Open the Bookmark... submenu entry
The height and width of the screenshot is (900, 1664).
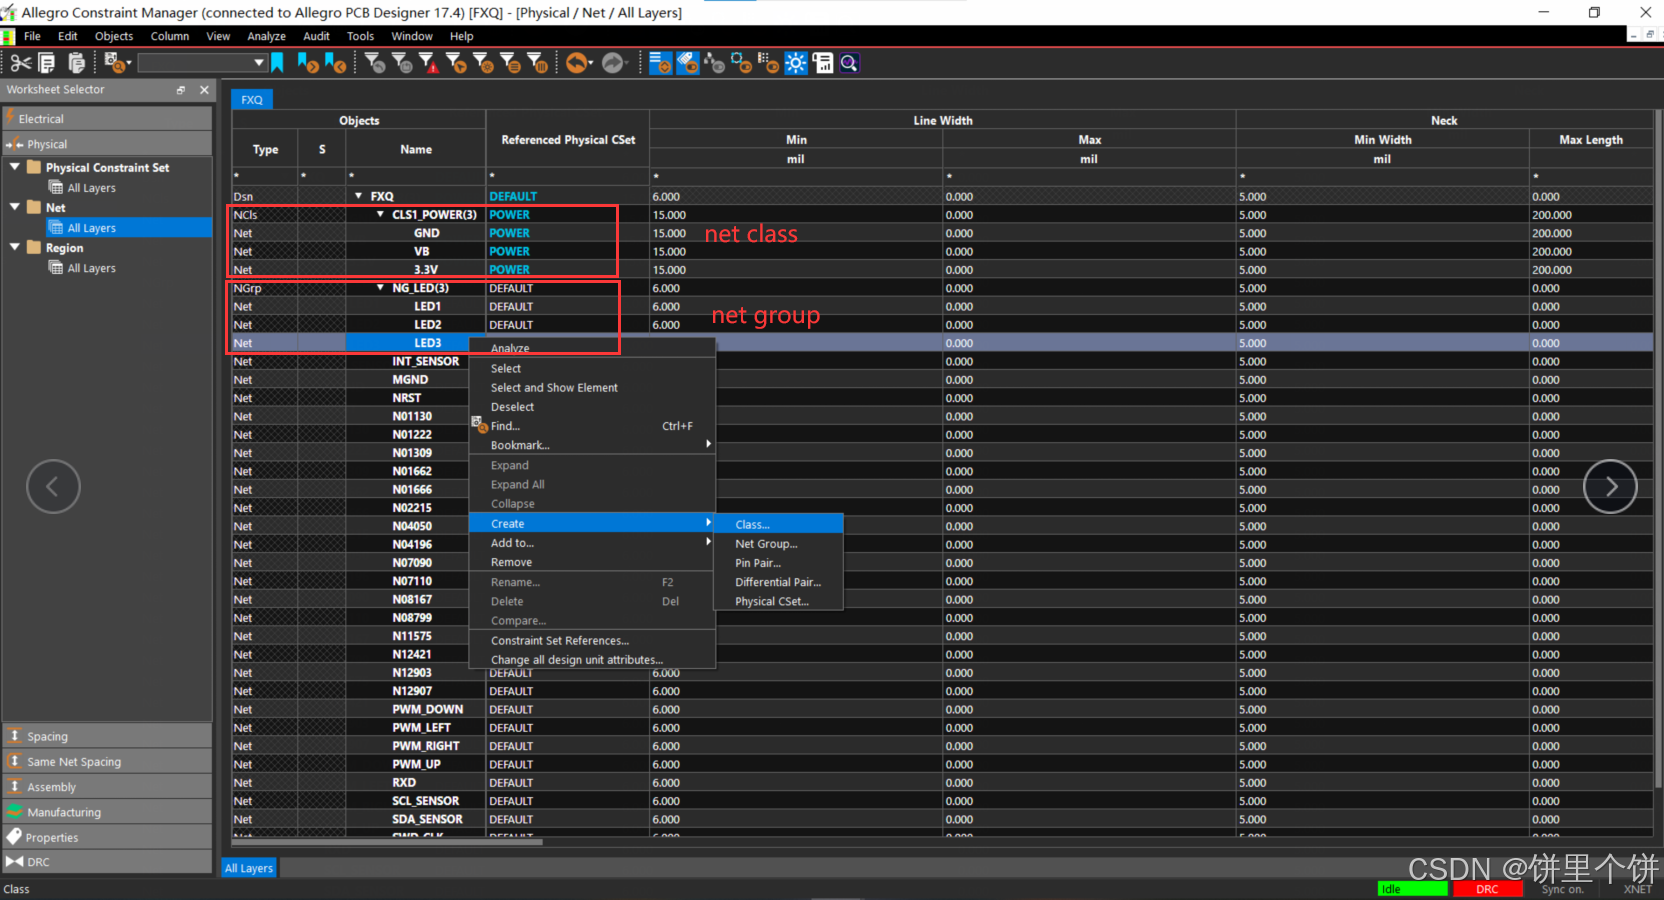point(592,445)
